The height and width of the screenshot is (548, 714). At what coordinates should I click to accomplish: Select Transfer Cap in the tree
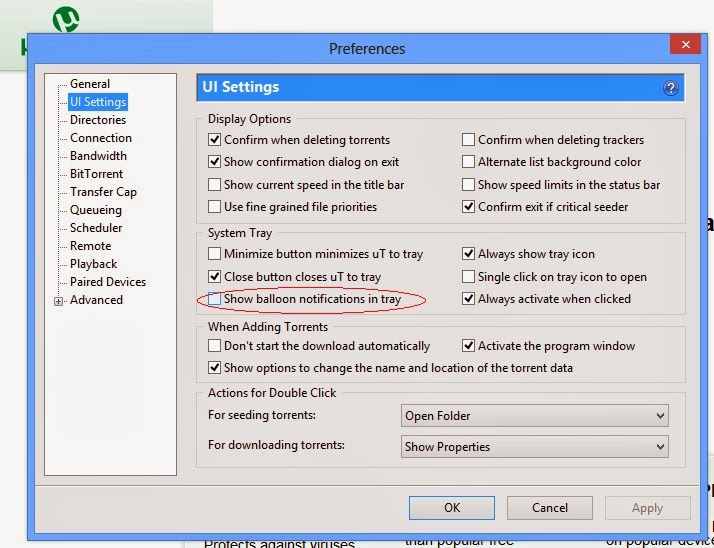coord(103,192)
